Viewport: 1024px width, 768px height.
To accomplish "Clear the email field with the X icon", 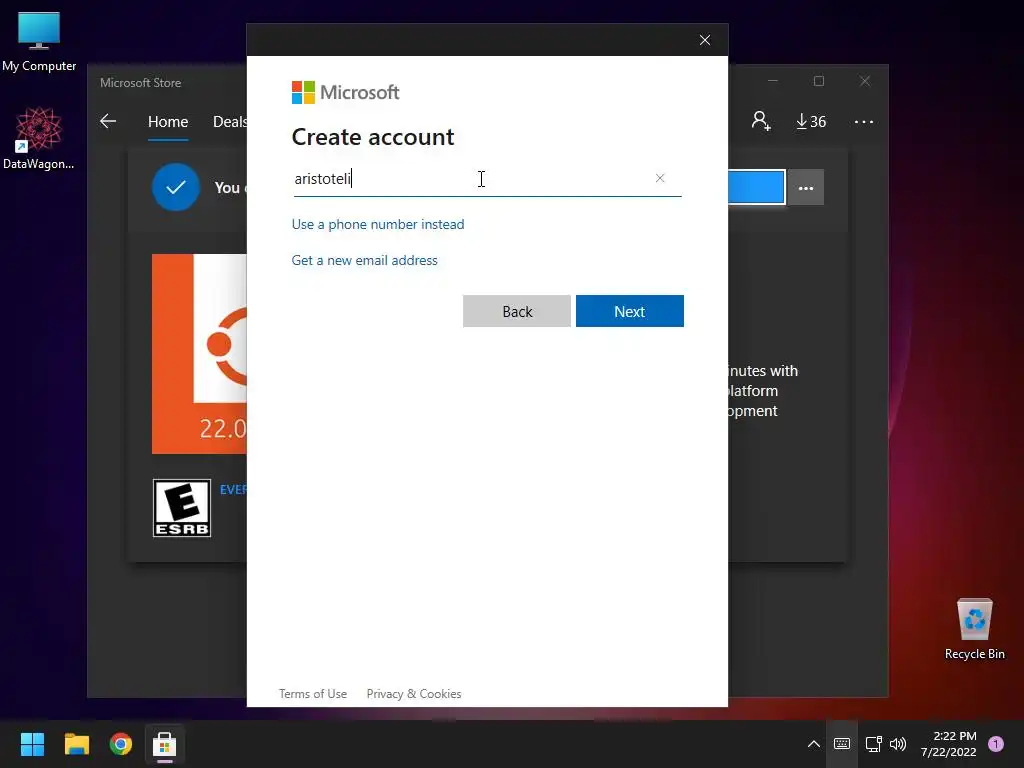I will 660,178.
